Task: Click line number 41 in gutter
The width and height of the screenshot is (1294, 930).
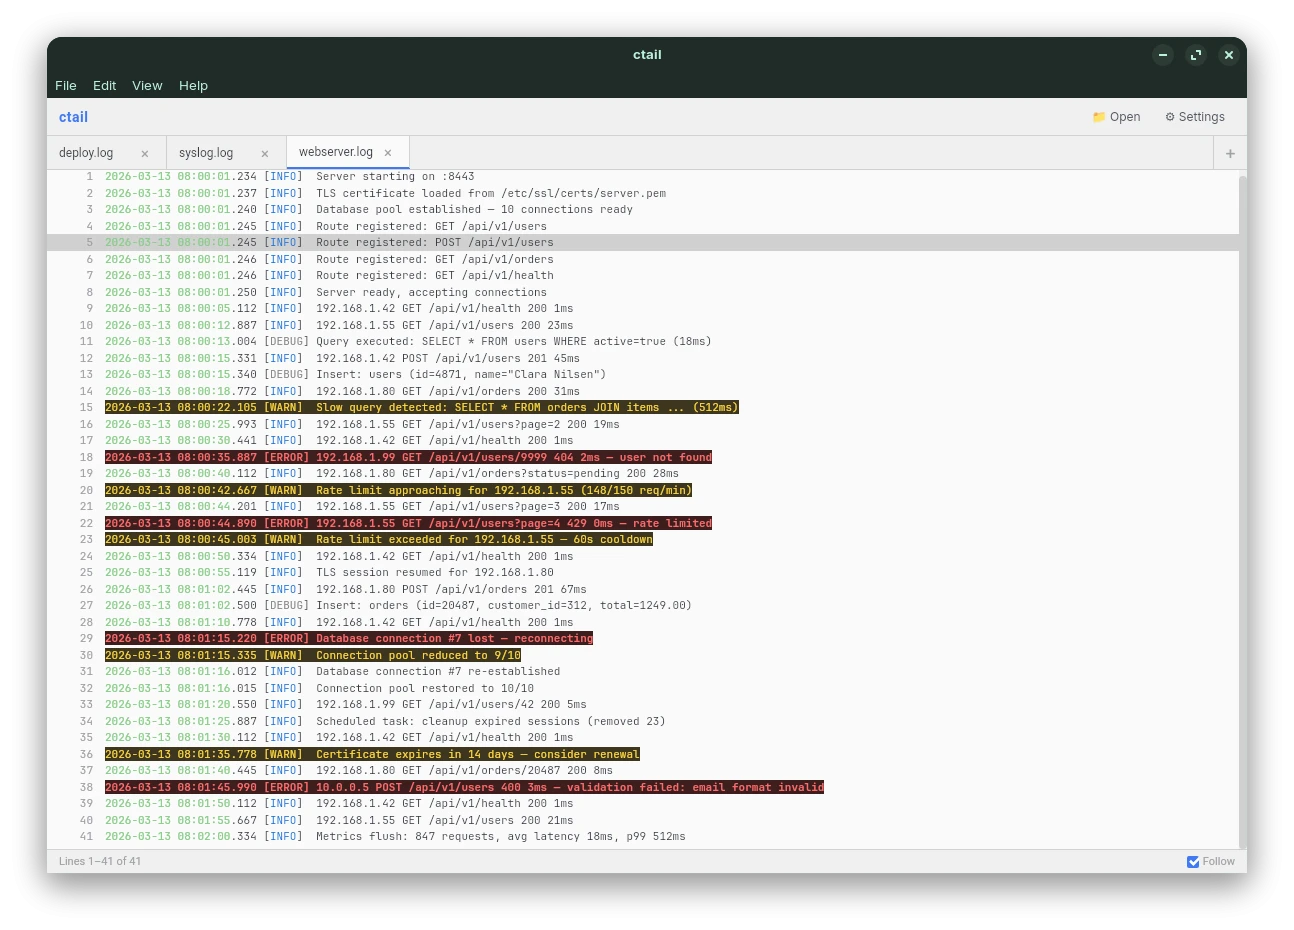Action: (x=86, y=837)
